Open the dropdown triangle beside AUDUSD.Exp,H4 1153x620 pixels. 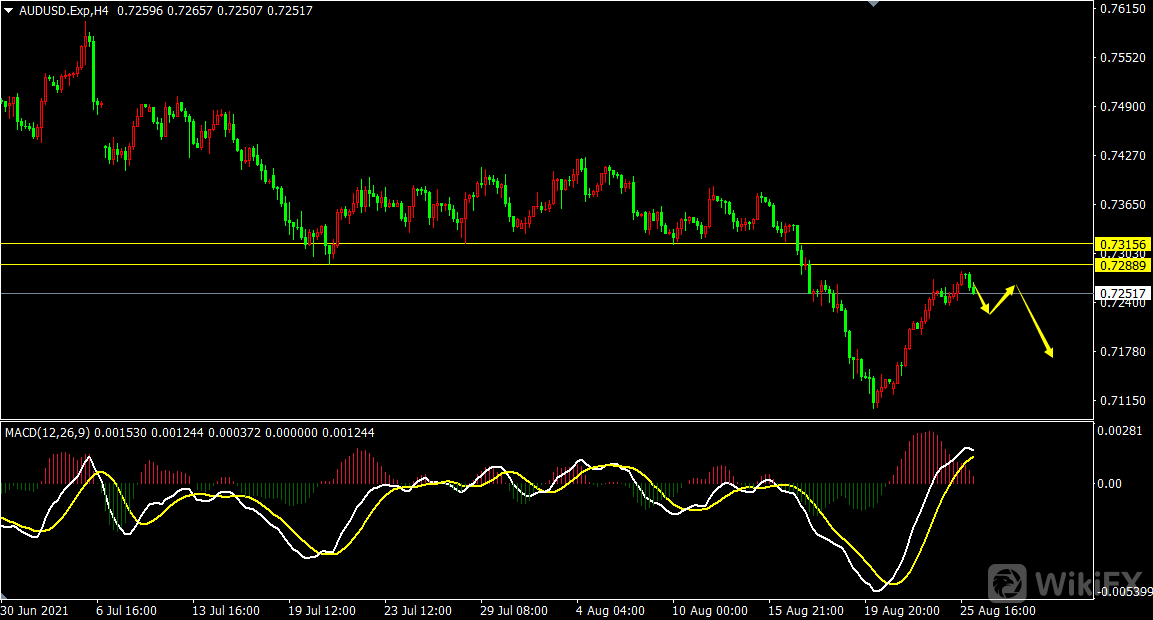(x=9, y=10)
